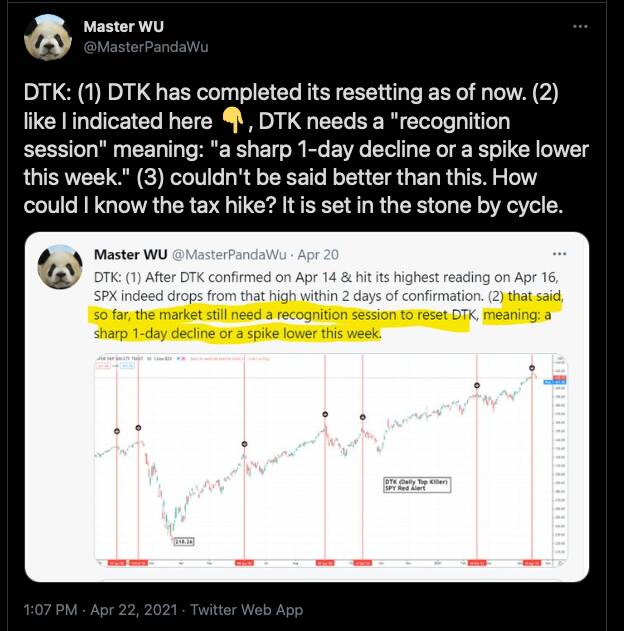
Task: Click the main tweet body text
Action: pyautogui.click(x=306, y=149)
